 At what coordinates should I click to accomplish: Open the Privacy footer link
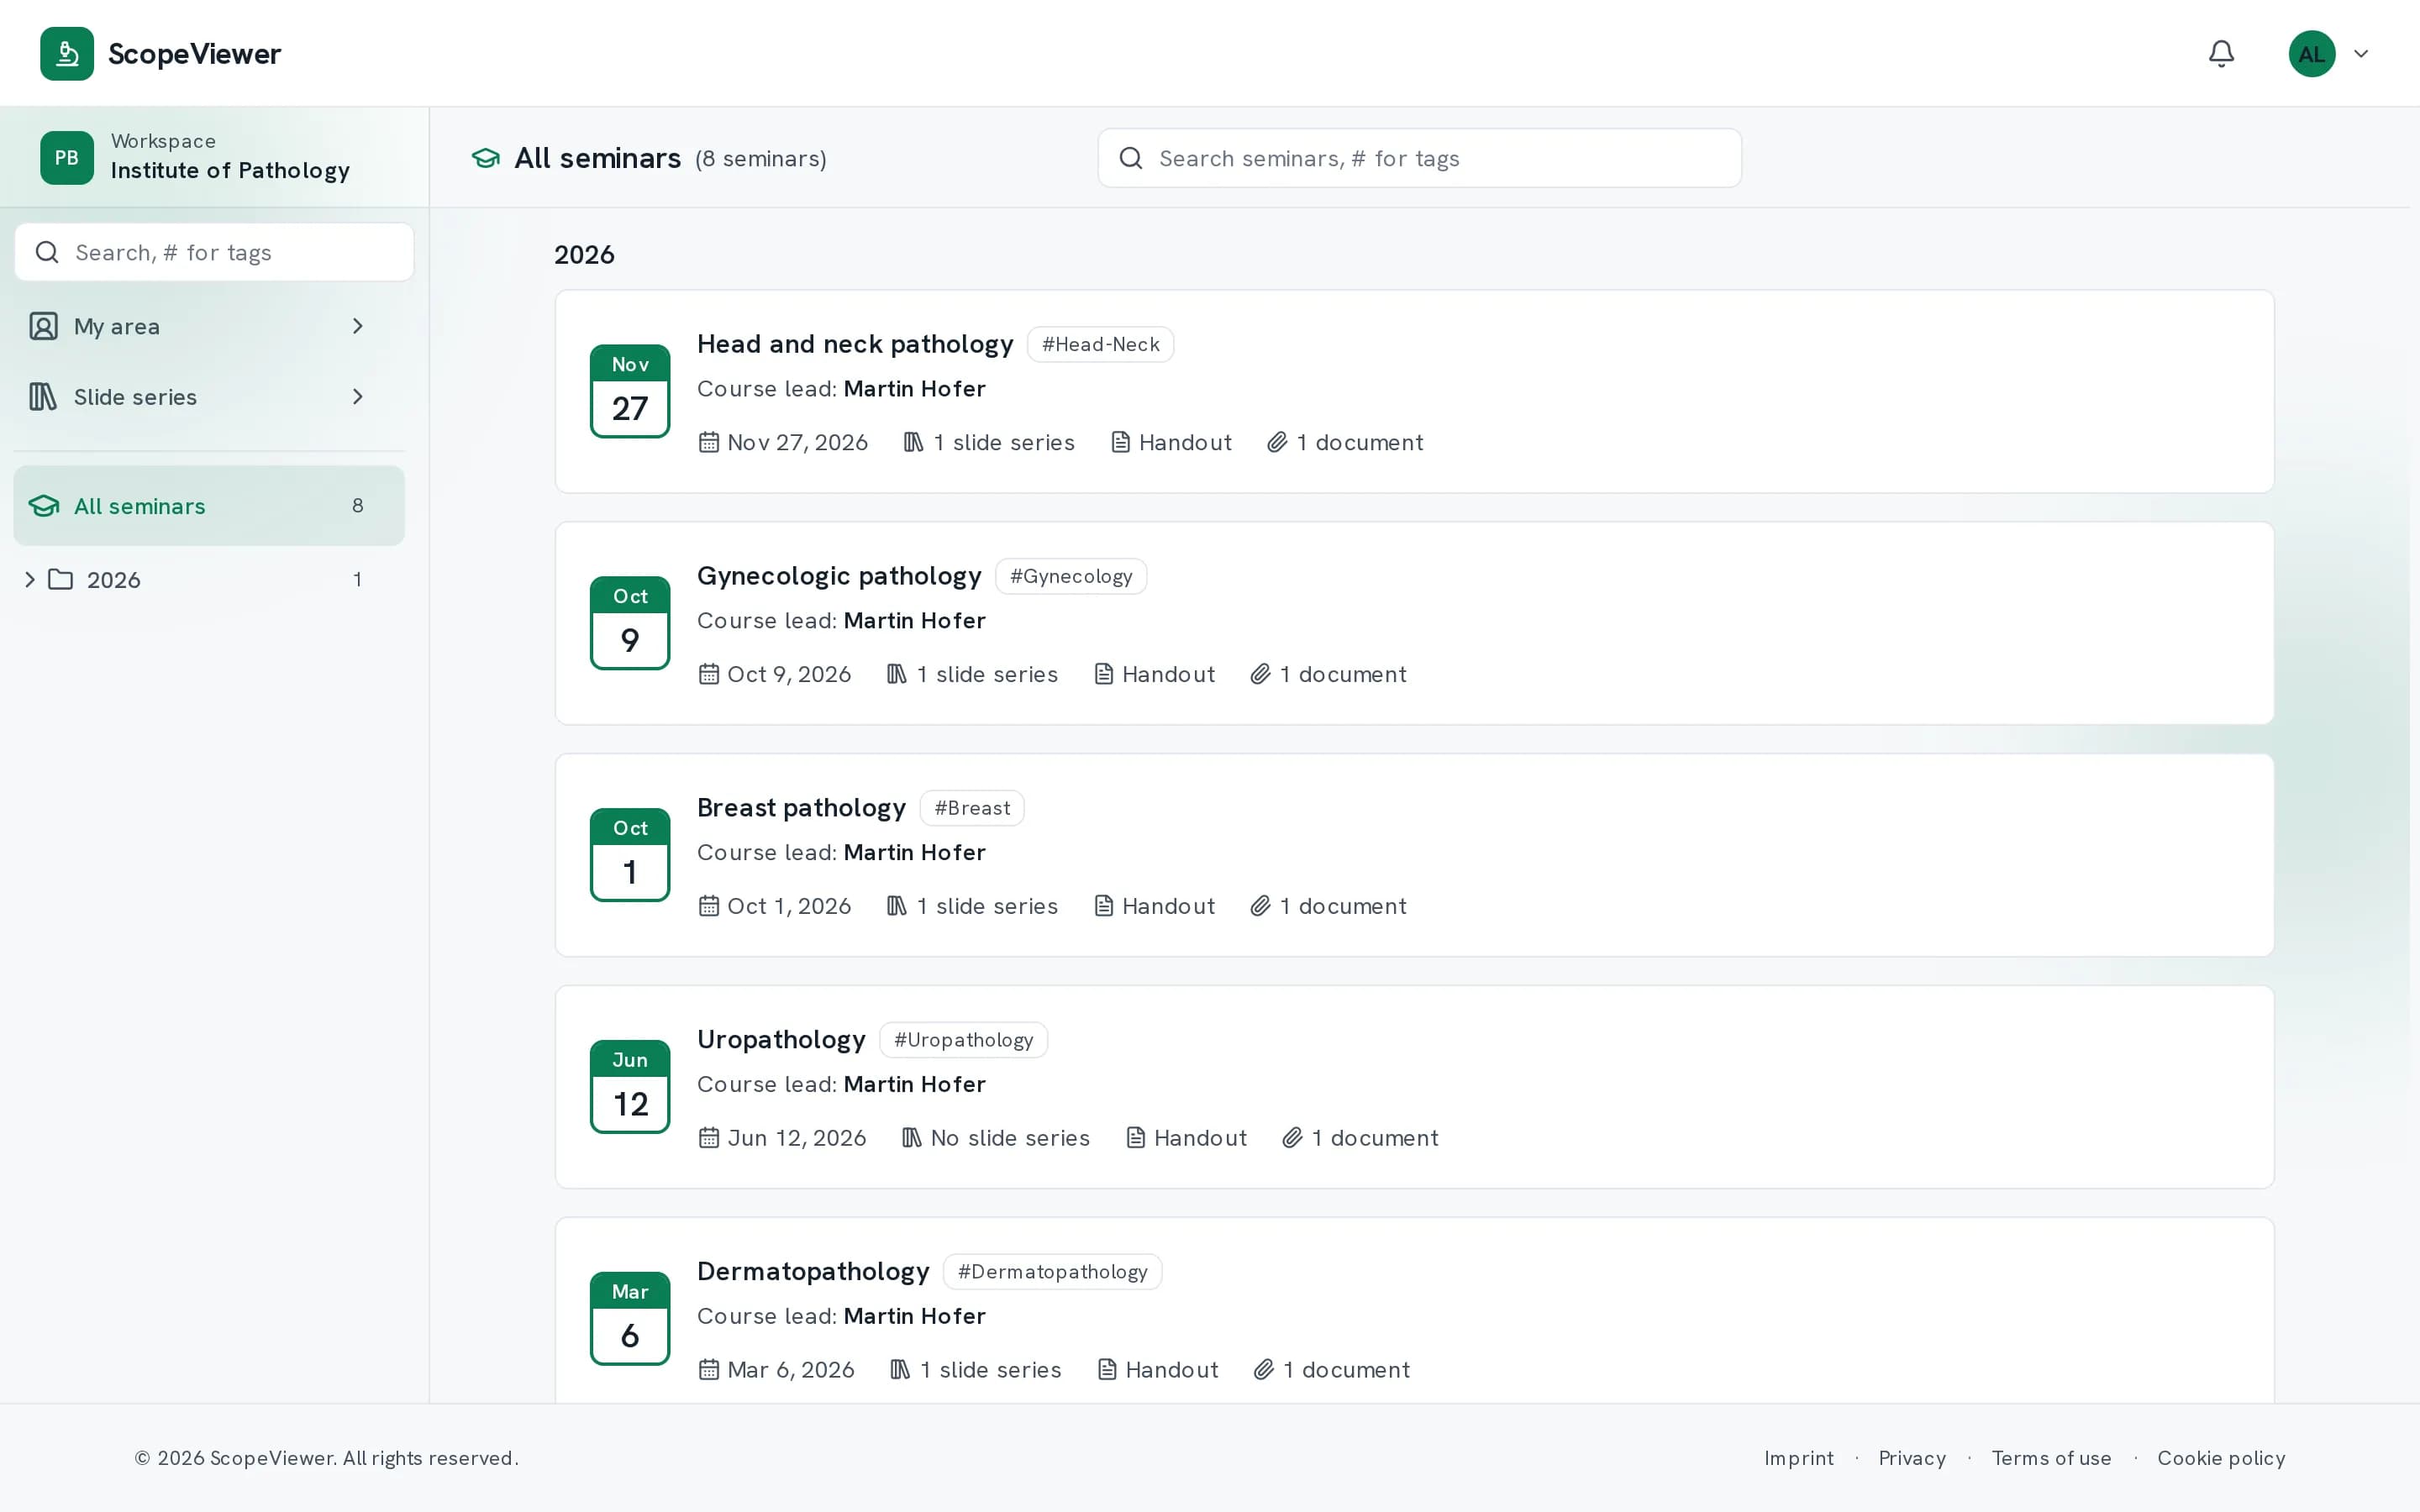pyautogui.click(x=1912, y=1458)
